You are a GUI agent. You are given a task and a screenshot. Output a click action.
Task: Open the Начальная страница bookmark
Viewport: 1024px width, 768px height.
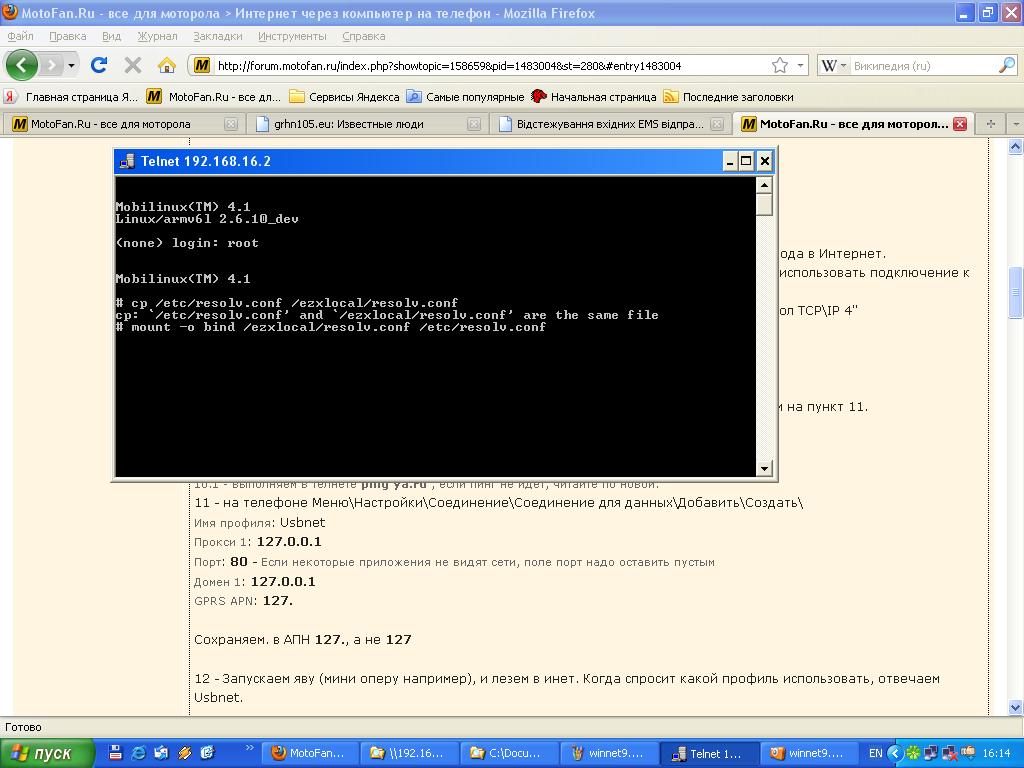pos(594,97)
